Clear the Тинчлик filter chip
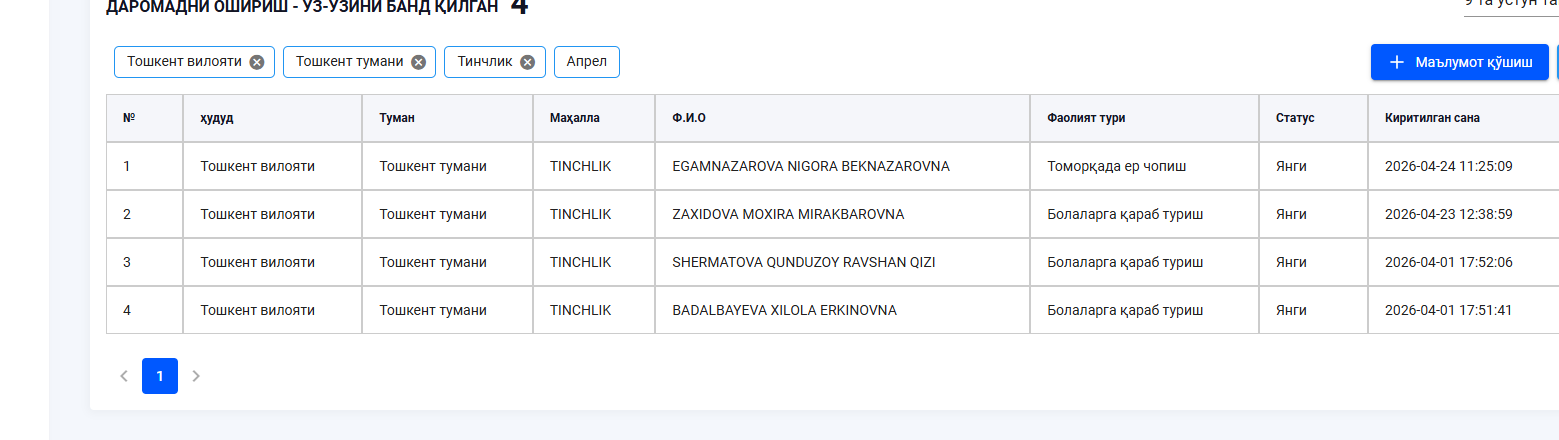The image size is (1559, 440). (x=527, y=62)
